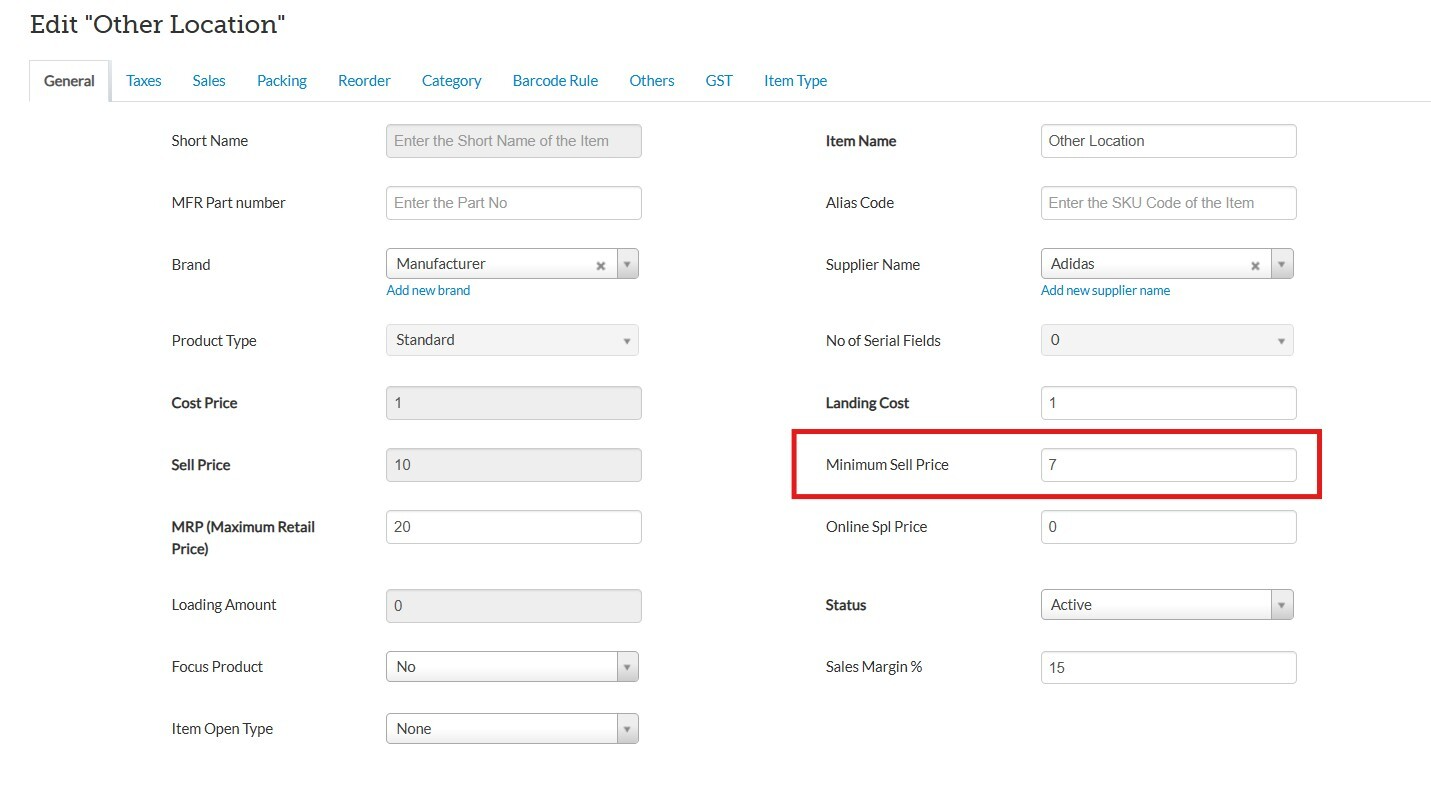Select the GST tab
The width and height of the screenshot is (1431, 785).
tap(719, 81)
